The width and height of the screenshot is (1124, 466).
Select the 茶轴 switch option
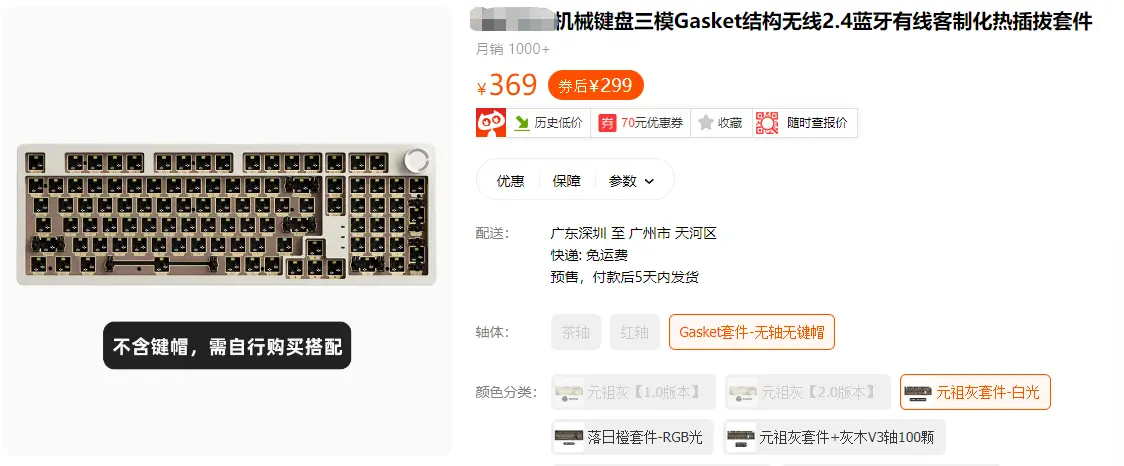(576, 332)
